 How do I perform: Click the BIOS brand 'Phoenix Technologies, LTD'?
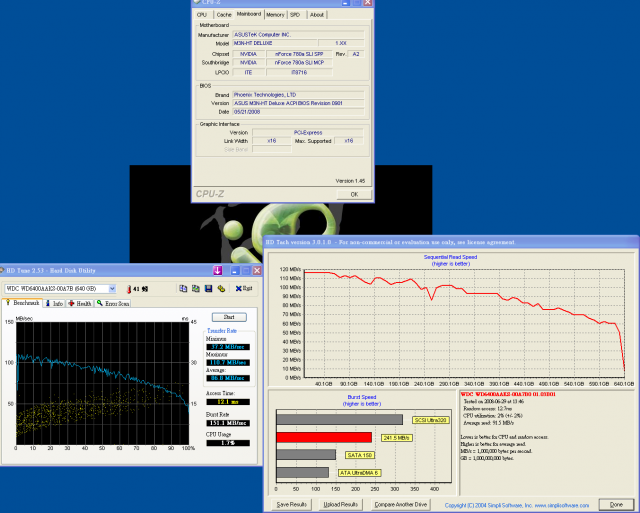pos(298,95)
